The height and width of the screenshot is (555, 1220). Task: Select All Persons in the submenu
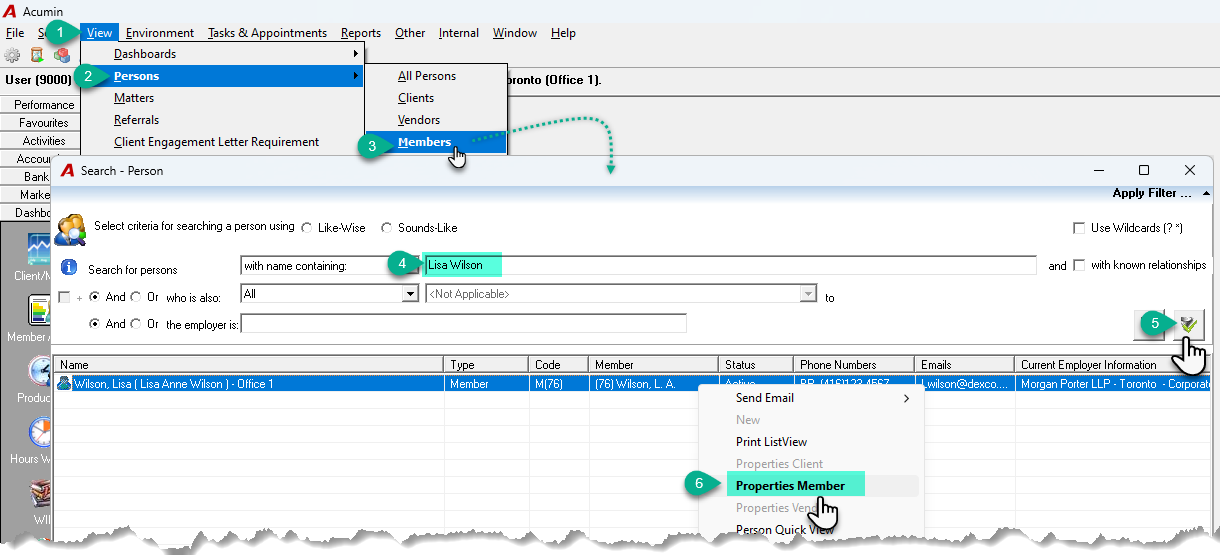click(427, 76)
